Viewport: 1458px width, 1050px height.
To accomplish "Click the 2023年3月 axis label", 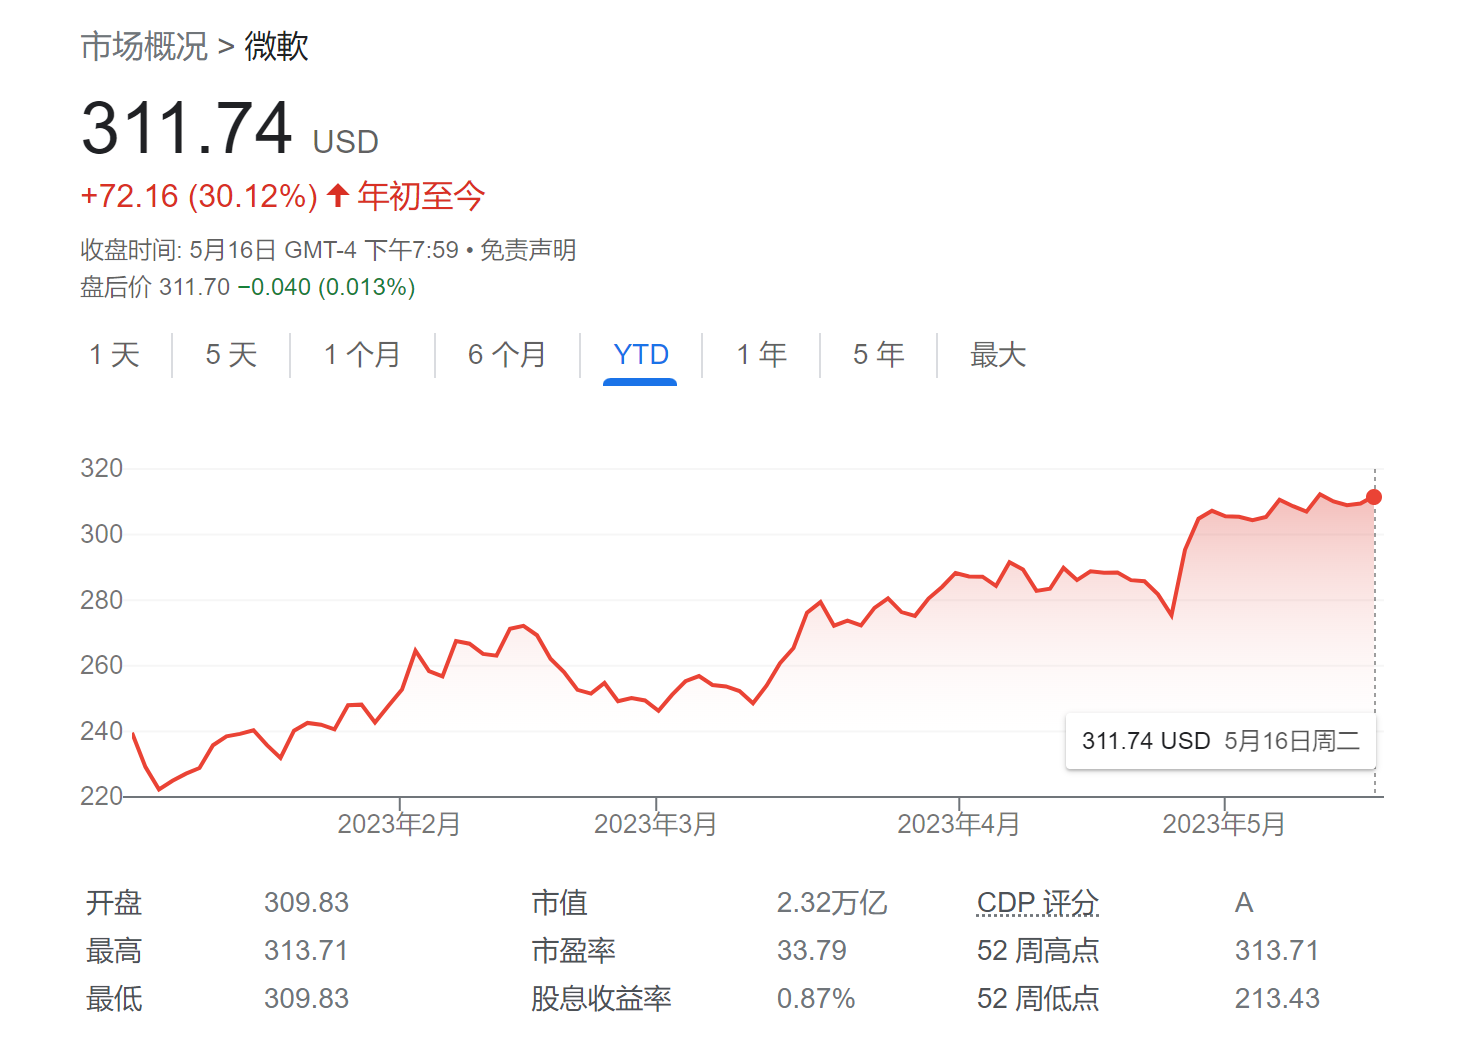I will point(655,824).
